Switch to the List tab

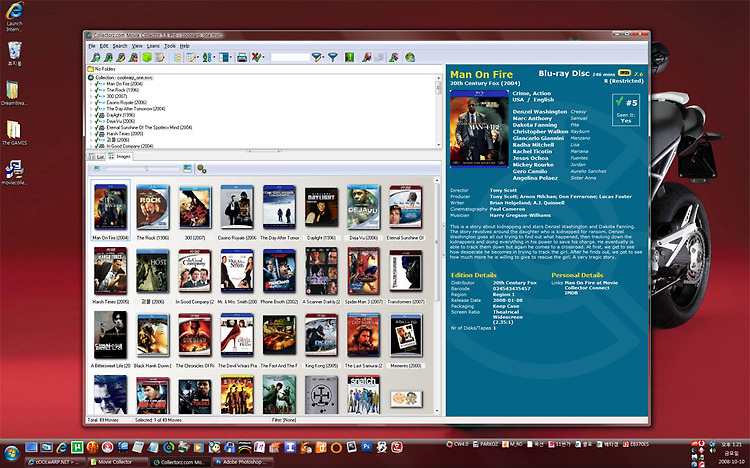(x=97, y=156)
